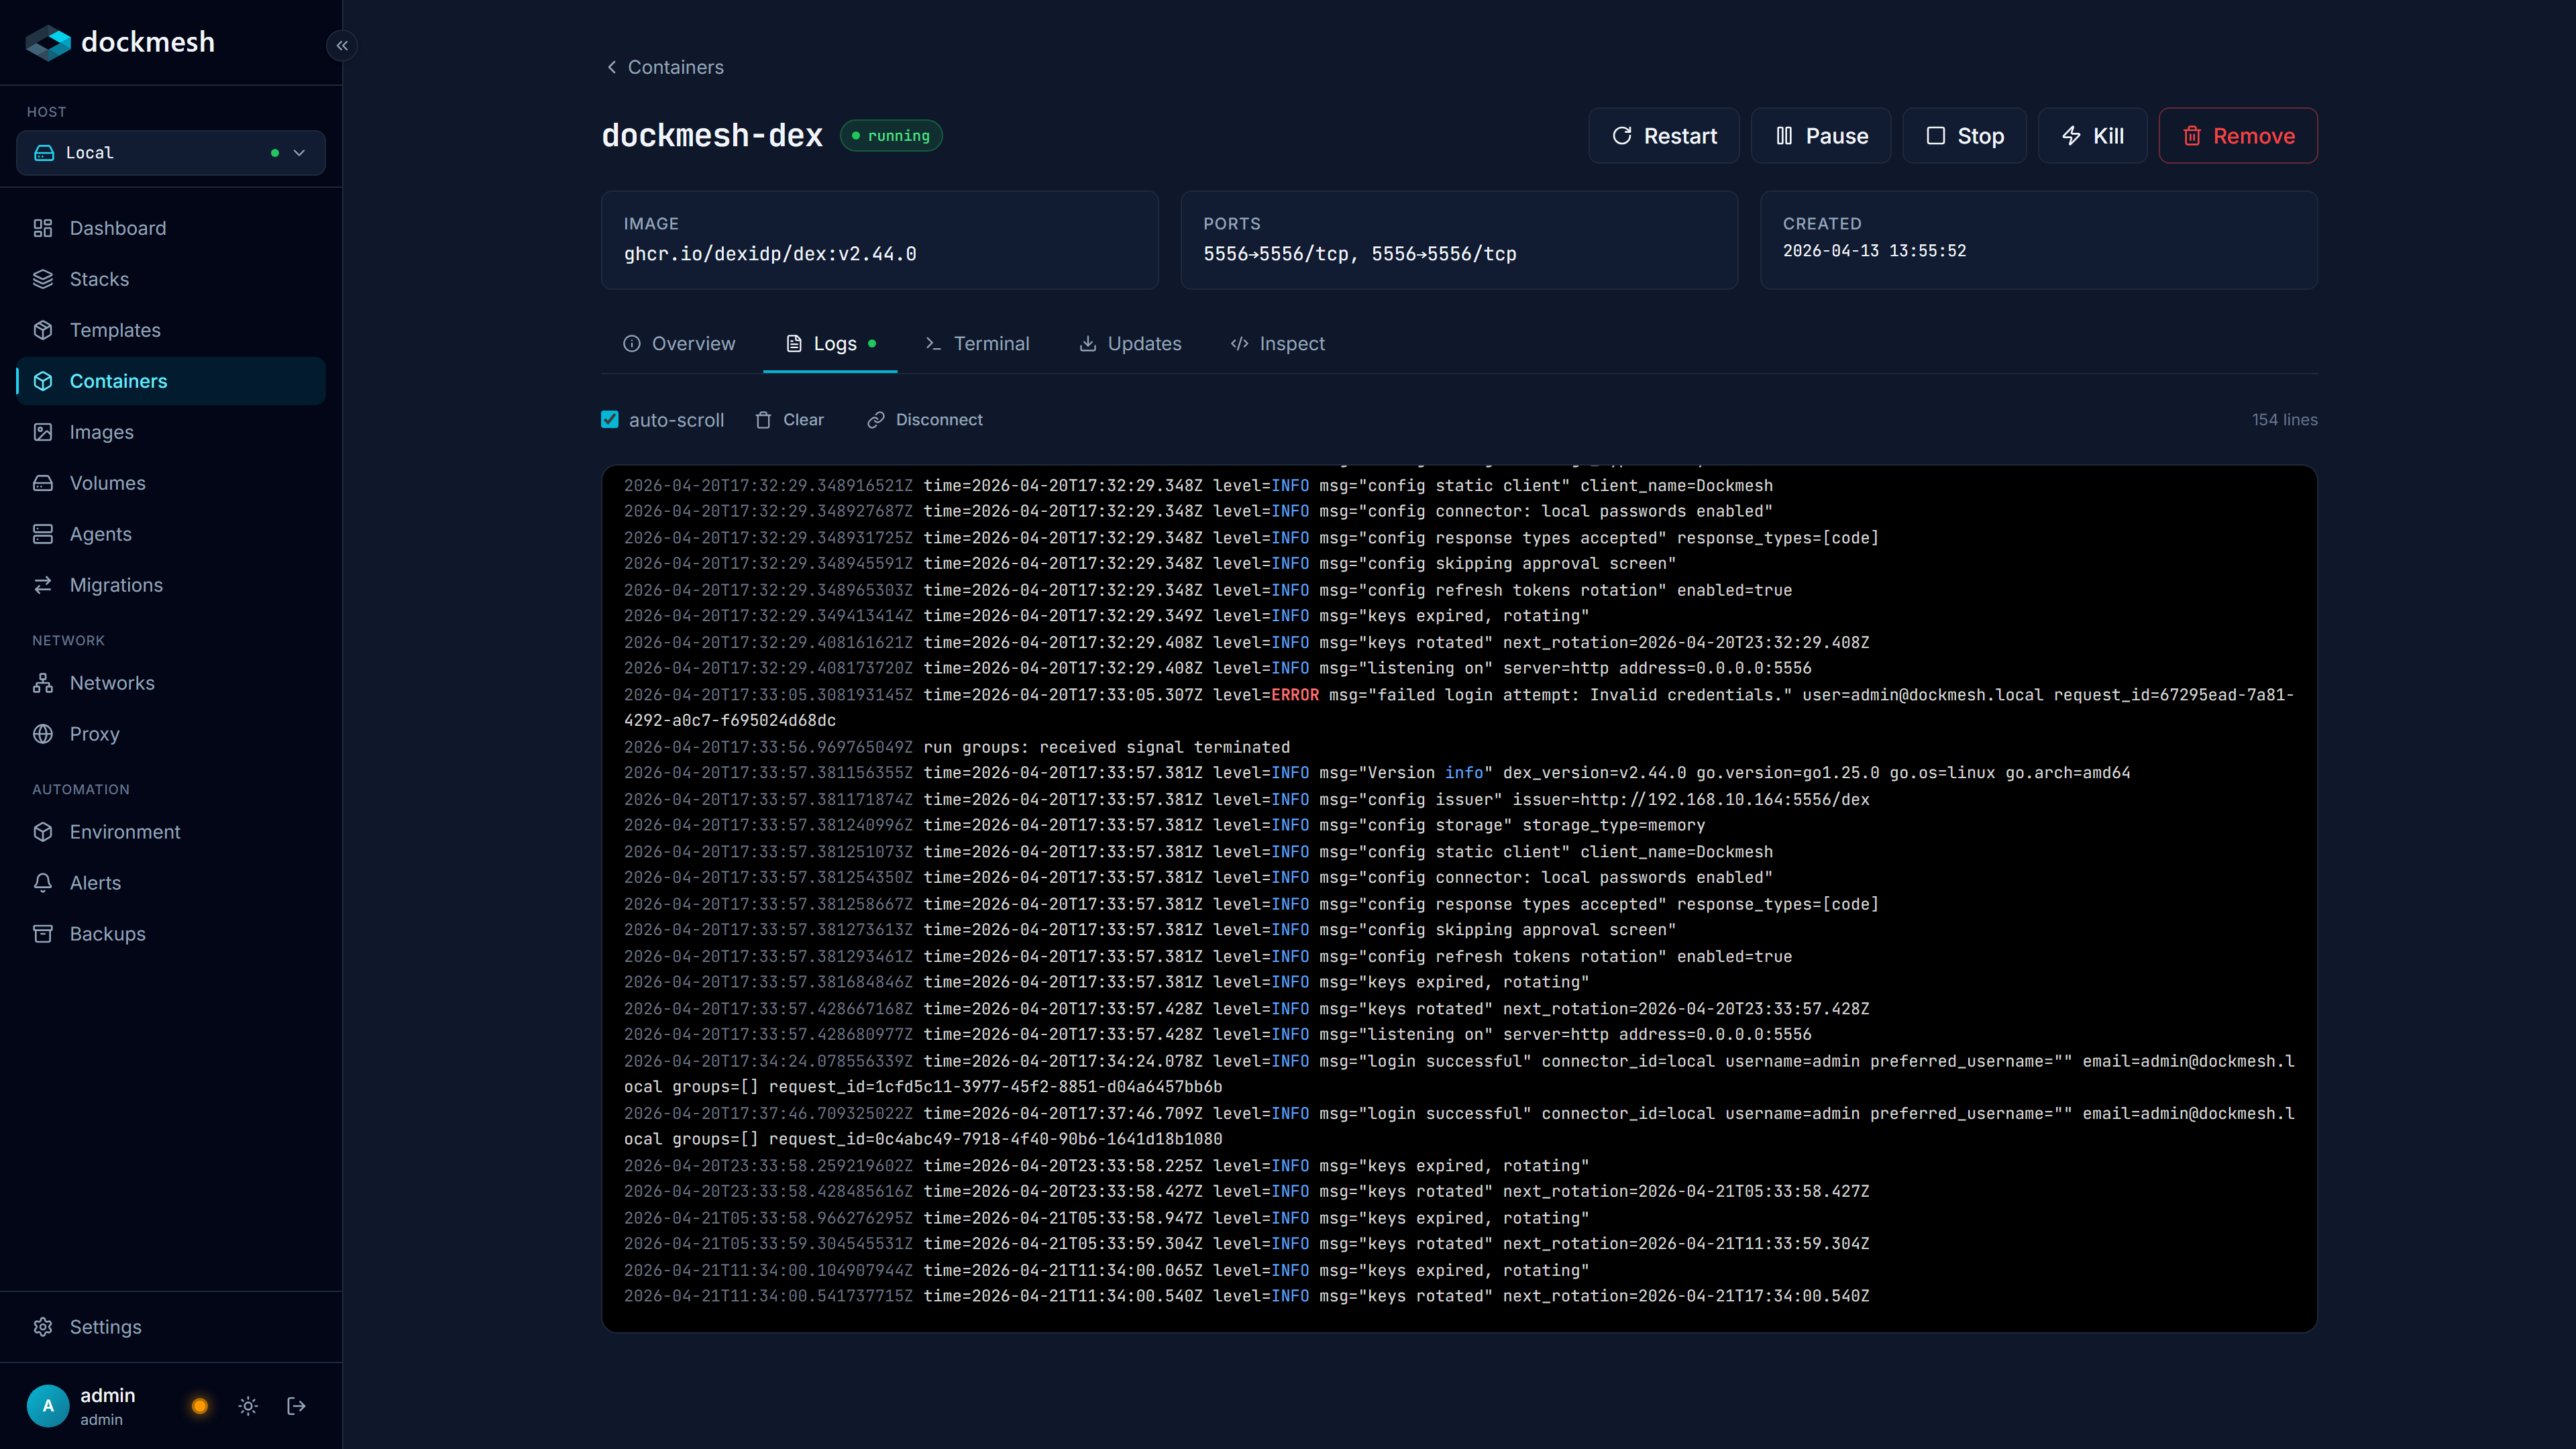Image resolution: width=2576 pixels, height=1449 pixels.
Task: Select the Stacks sidebar icon
Action: [x=43, y=279]
